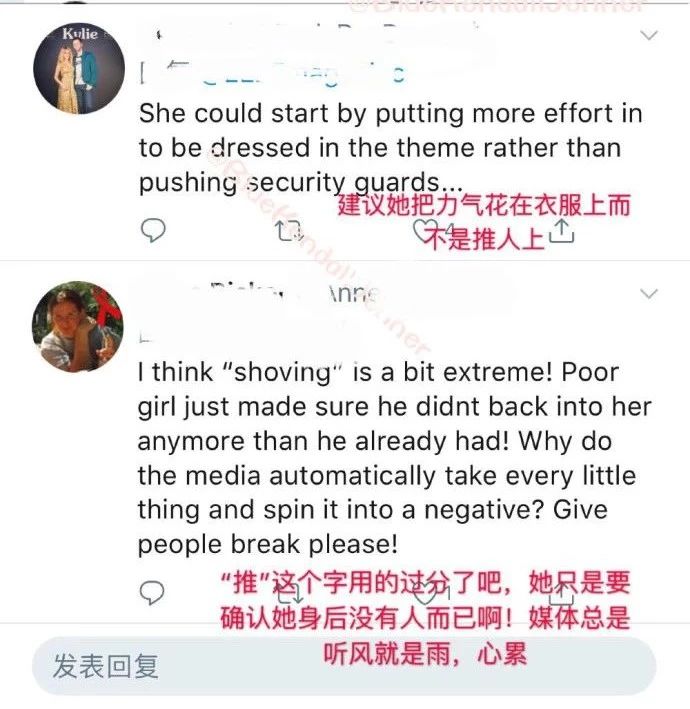Retweet the security guards tweet

(x=289, y=231)
